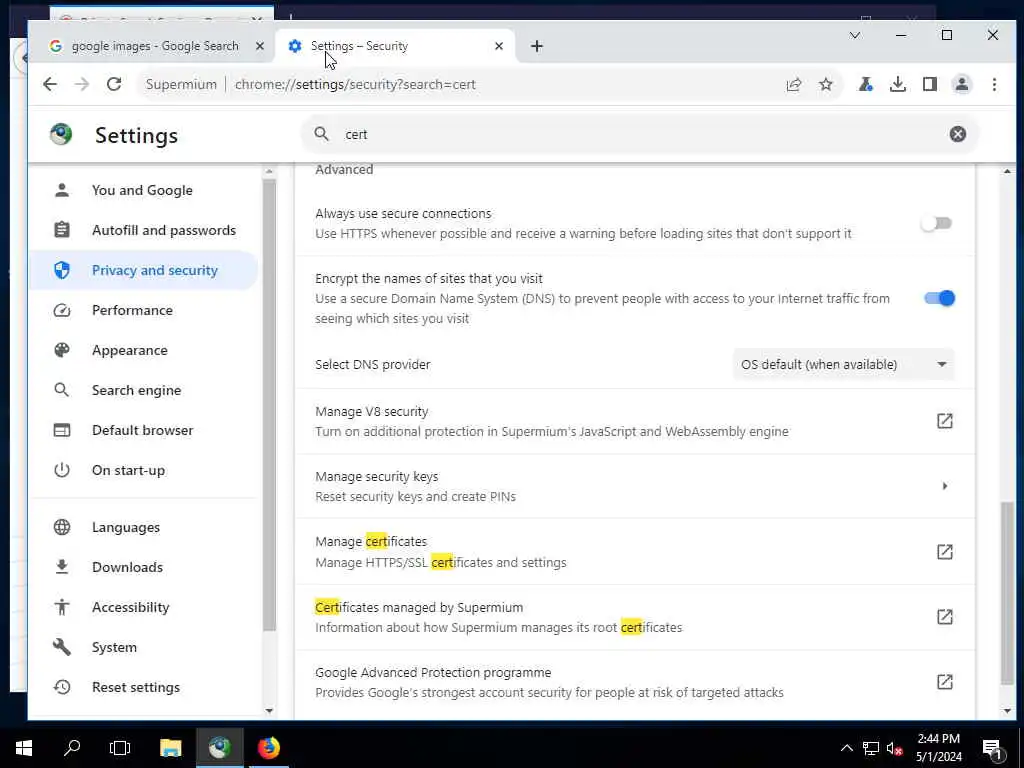Click the address bar URL

(355, 84)
